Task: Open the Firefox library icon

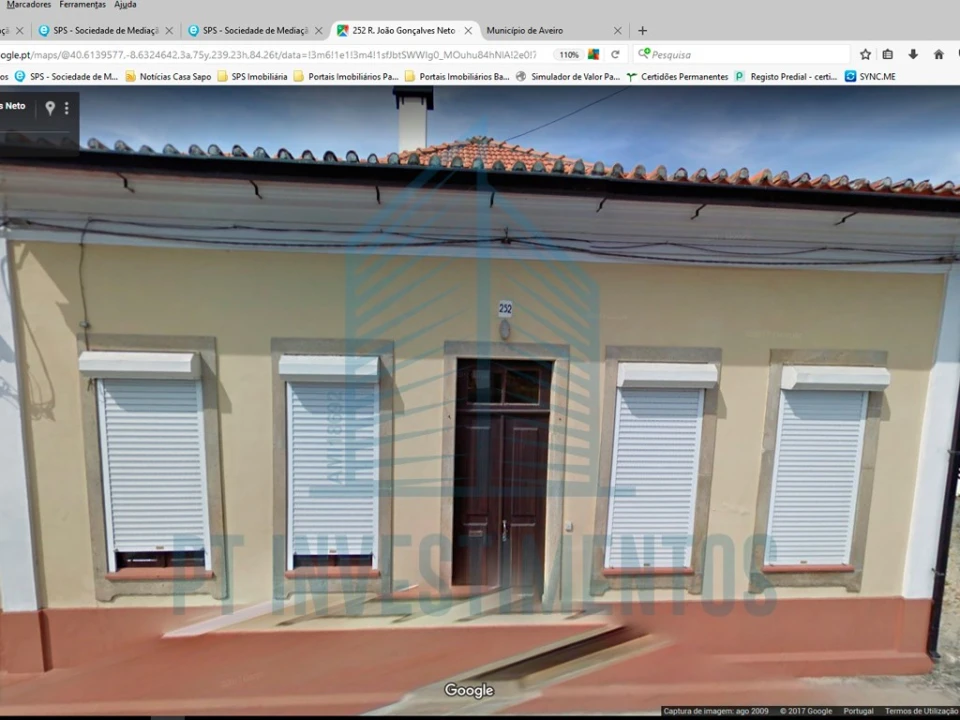Action: point(888,54)
